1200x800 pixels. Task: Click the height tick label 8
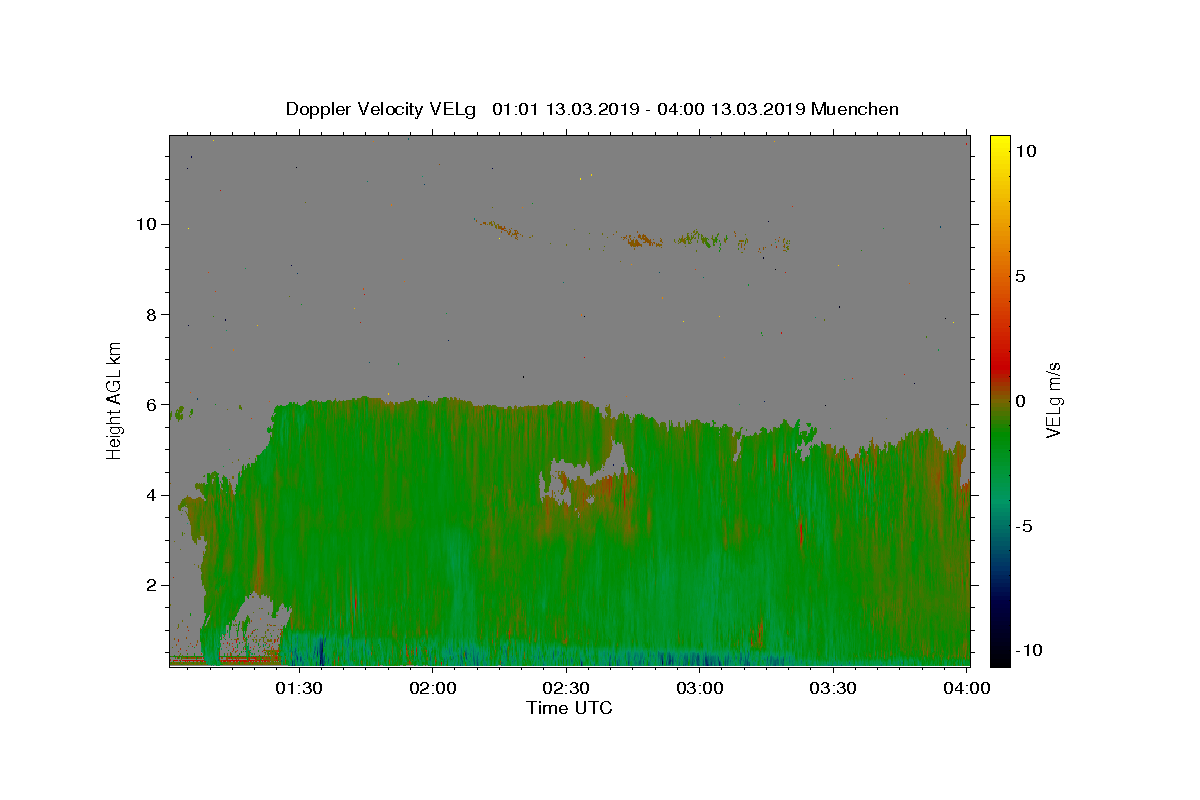point(151,314)
